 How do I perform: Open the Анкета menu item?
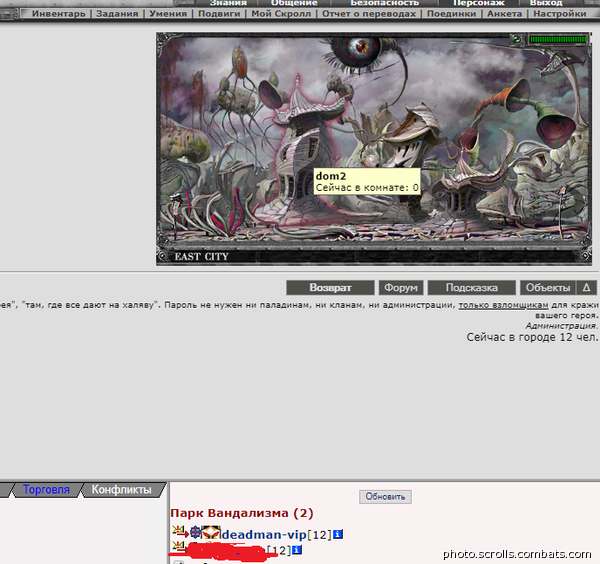(504, 14)
